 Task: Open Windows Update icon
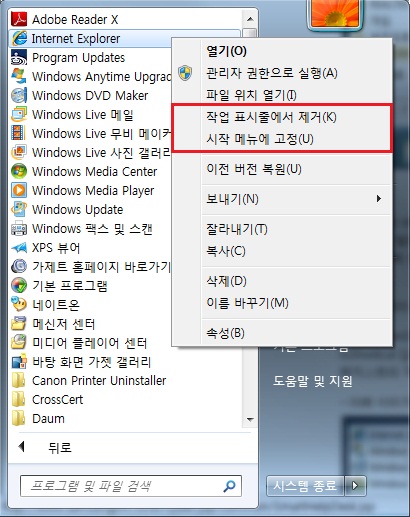[x=19, y=209]
